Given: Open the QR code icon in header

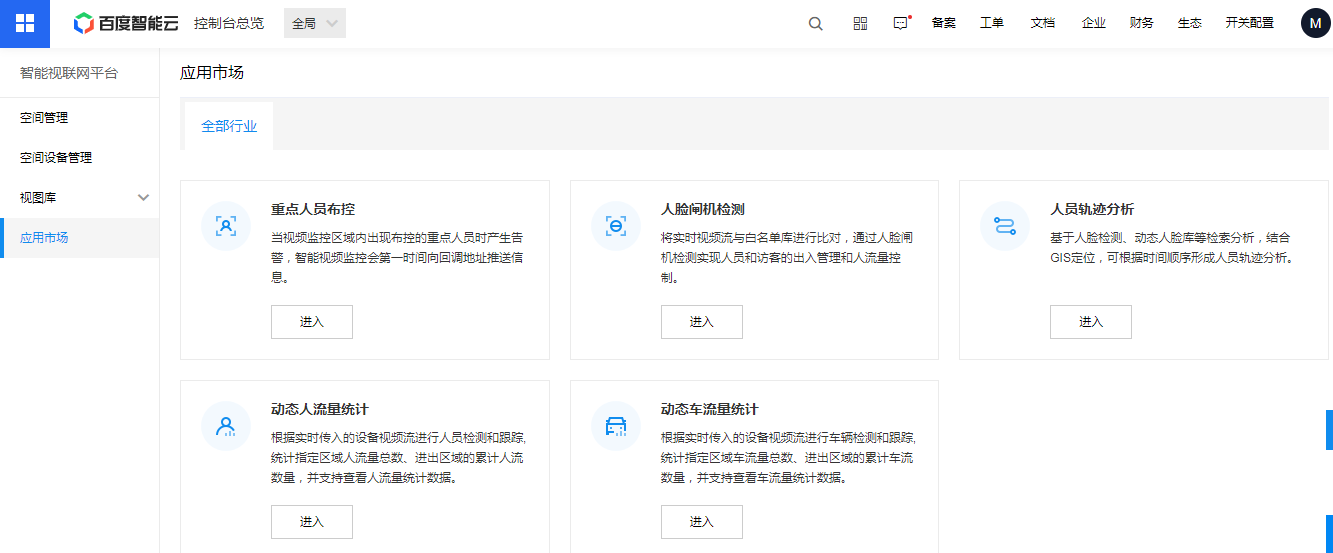Looking at the screenshot, I should [860, 24].
